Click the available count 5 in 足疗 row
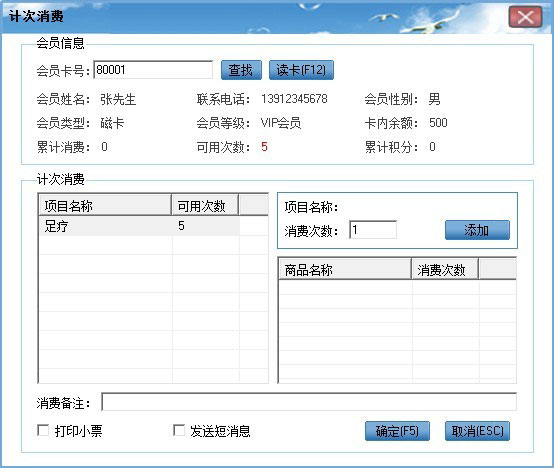 click(181, 226)
